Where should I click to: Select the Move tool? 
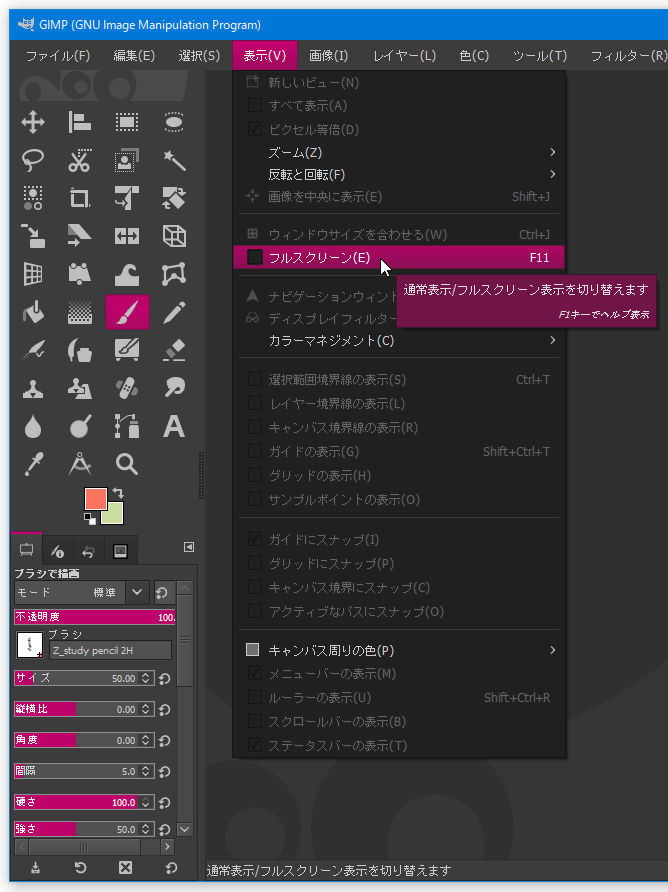click(33, 122)
